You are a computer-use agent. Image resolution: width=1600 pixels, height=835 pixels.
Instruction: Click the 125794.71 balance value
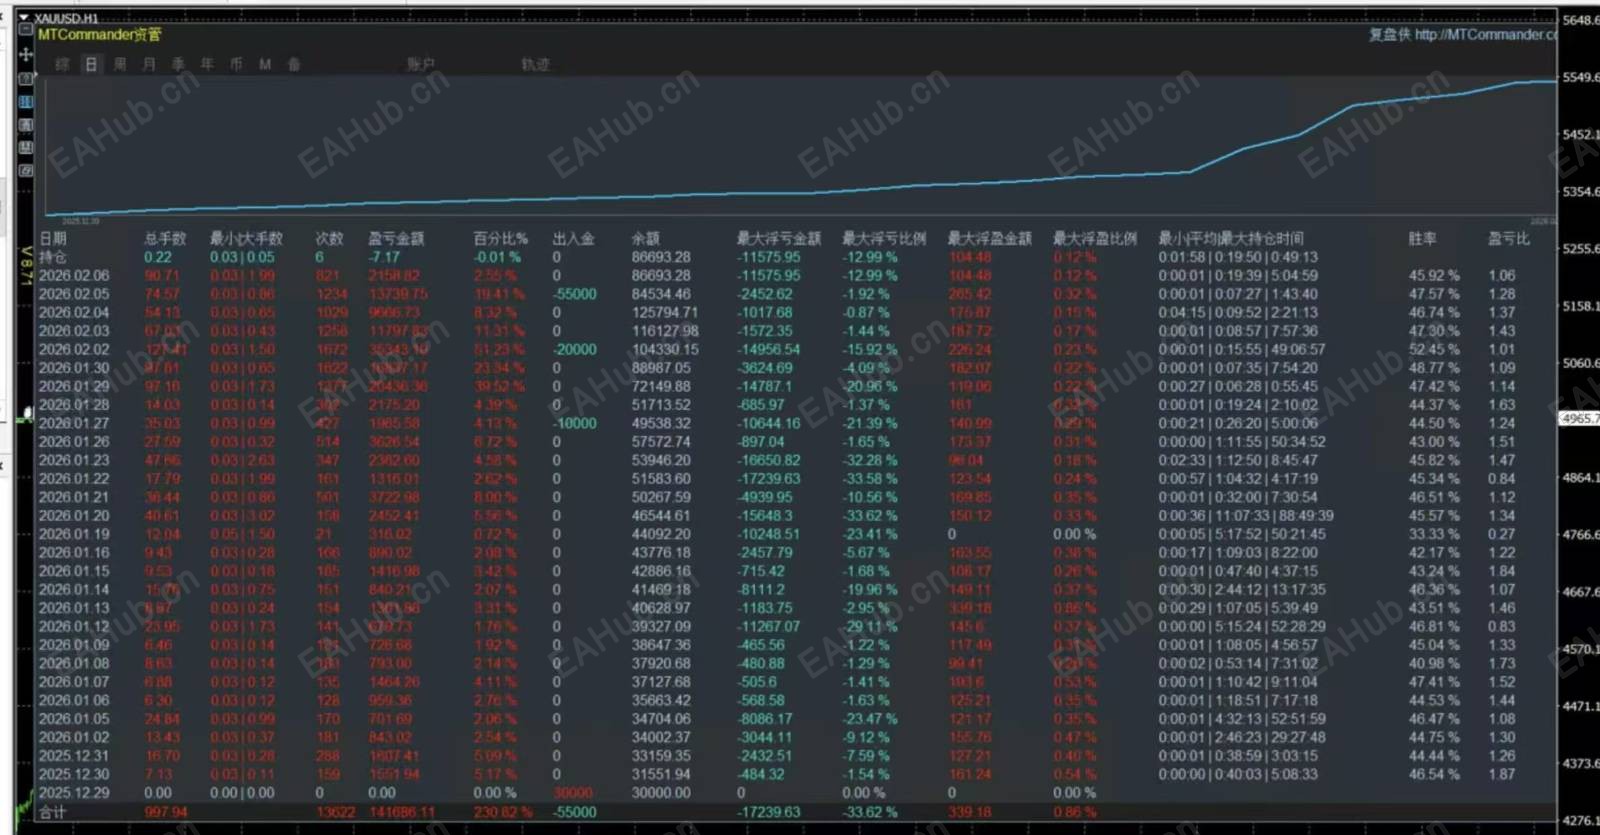coord(665,313)
